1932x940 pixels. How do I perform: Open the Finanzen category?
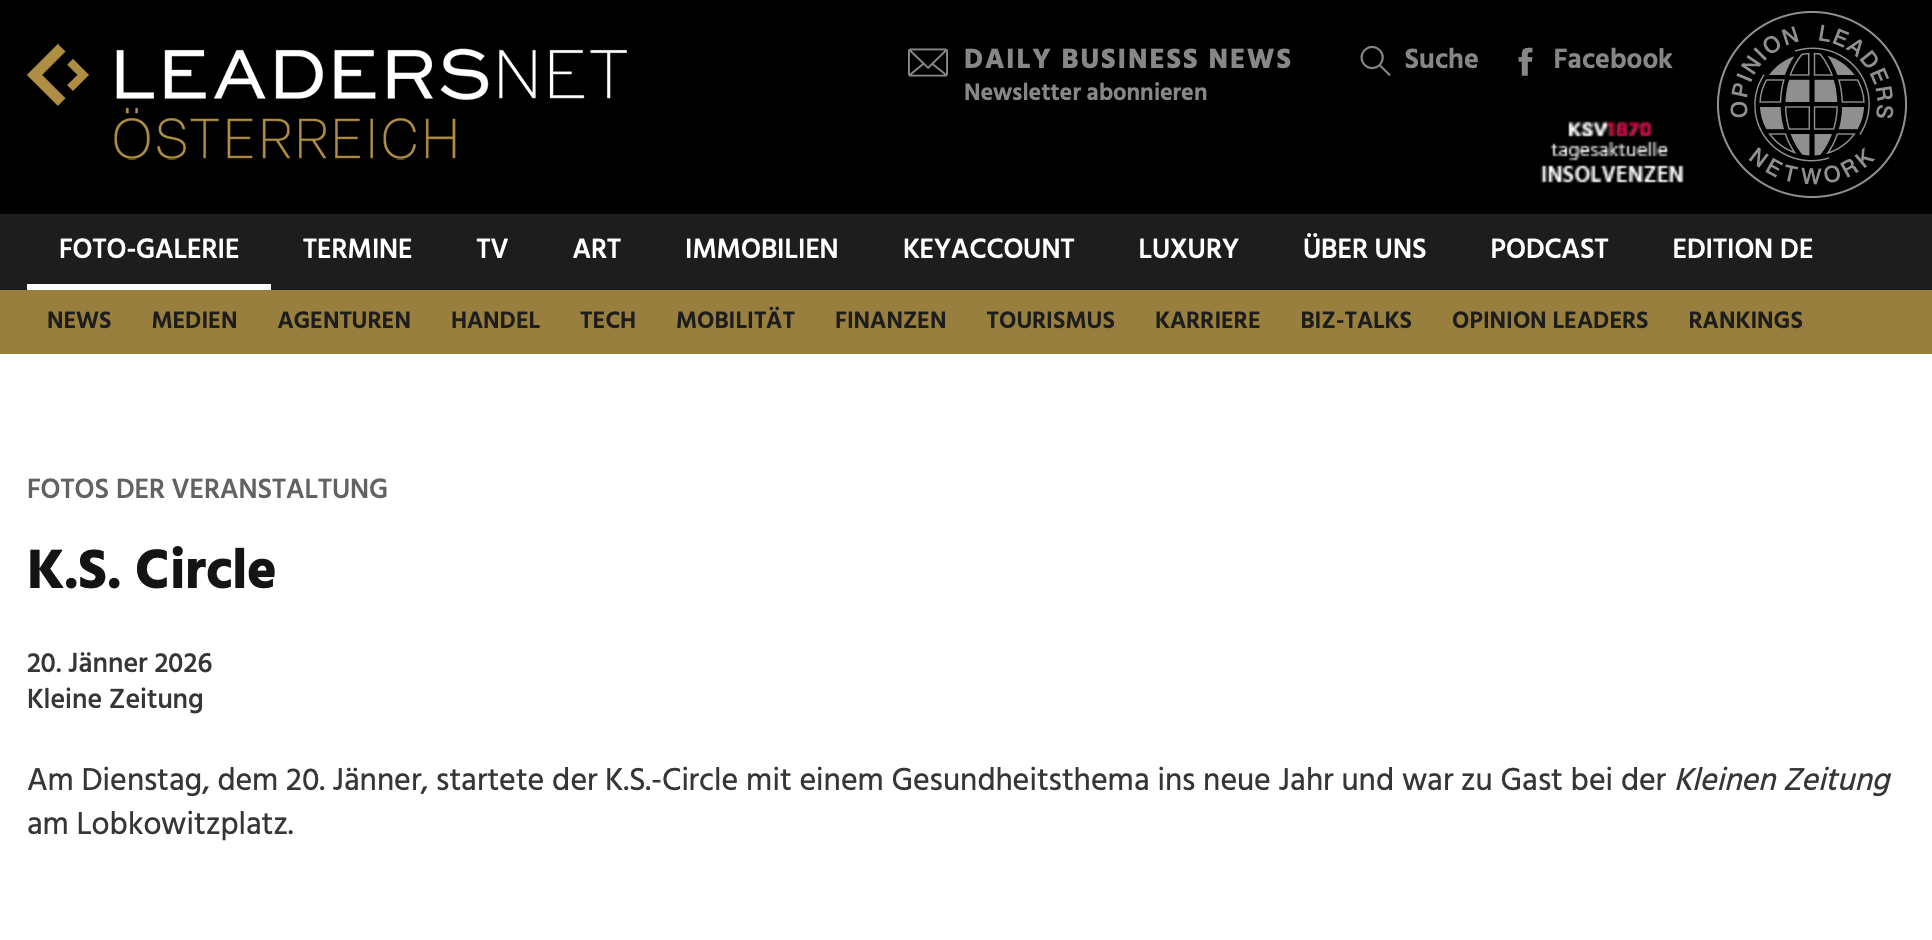pyautogui.click(x=890, y=321)
